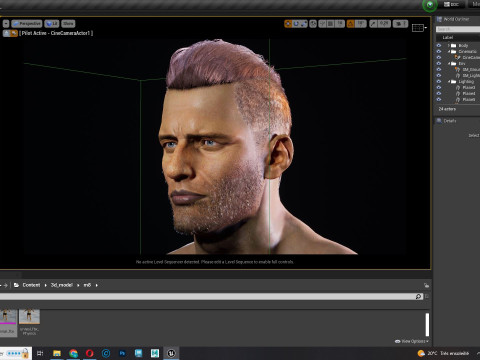Toggle visibility of the CineCameraActor row
Viewport: 480px width, 360px height.
click(439, 57)
